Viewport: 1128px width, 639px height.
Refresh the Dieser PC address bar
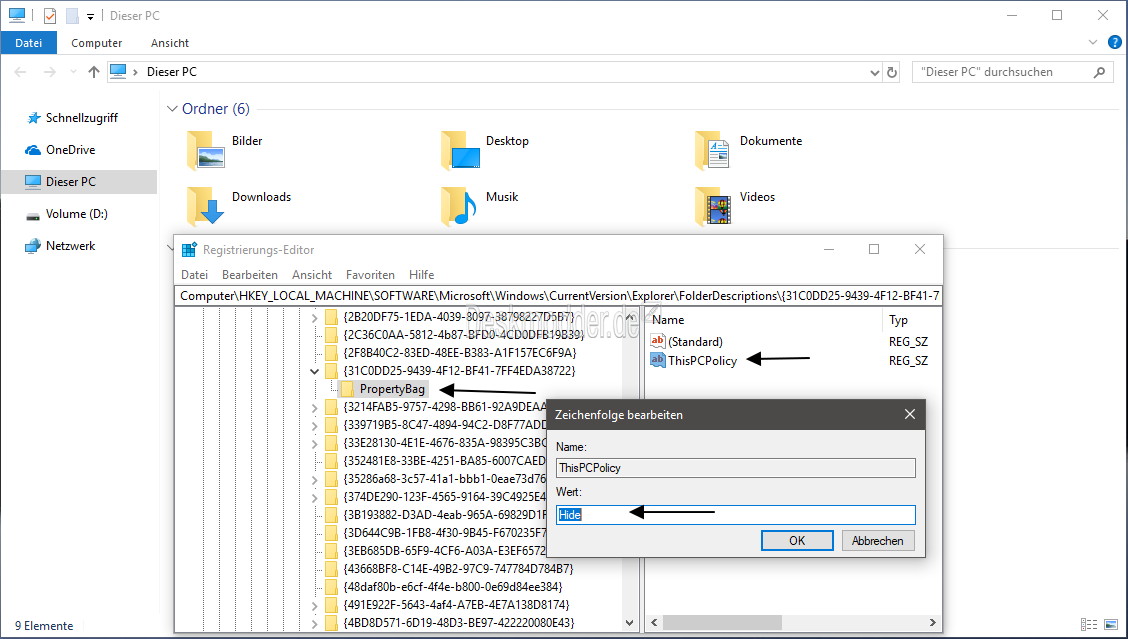pos(892,72)
